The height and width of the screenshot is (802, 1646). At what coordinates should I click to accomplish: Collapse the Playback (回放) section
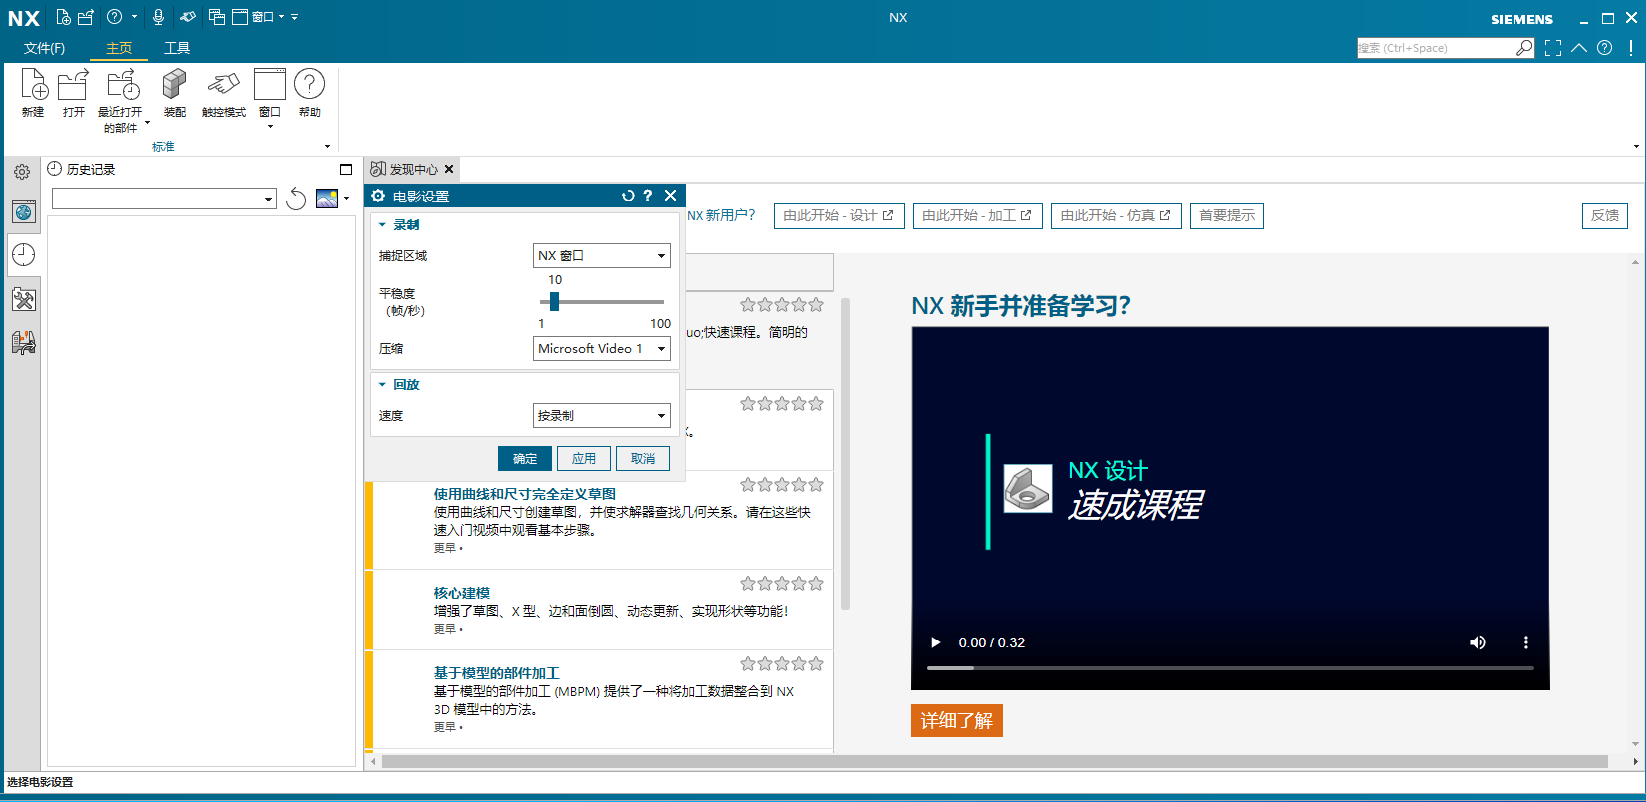tap(382, 385)
